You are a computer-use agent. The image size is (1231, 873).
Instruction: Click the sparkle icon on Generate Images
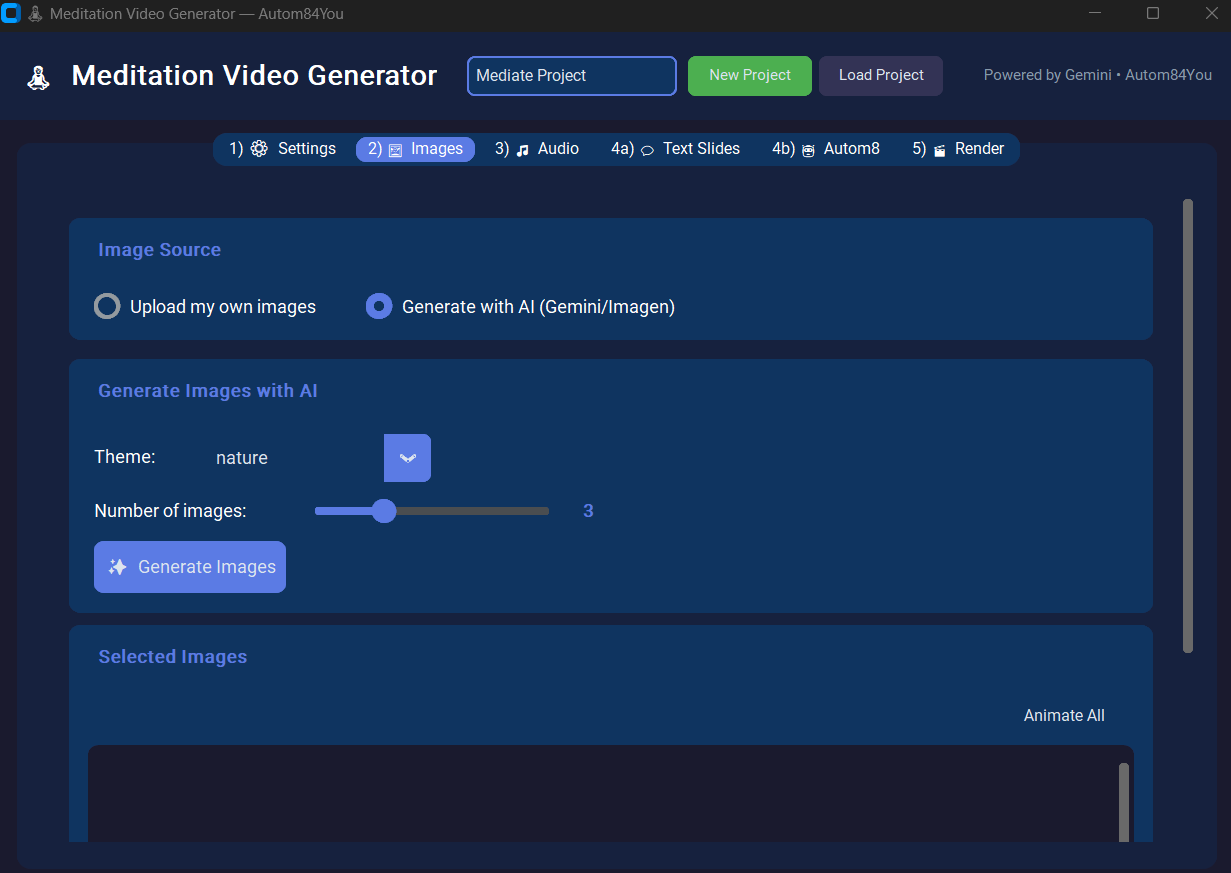(x=119, y=566)
